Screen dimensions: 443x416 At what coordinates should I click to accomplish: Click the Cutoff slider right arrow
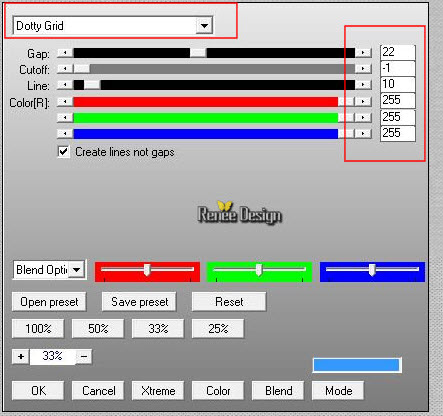(x=363, y=69)
